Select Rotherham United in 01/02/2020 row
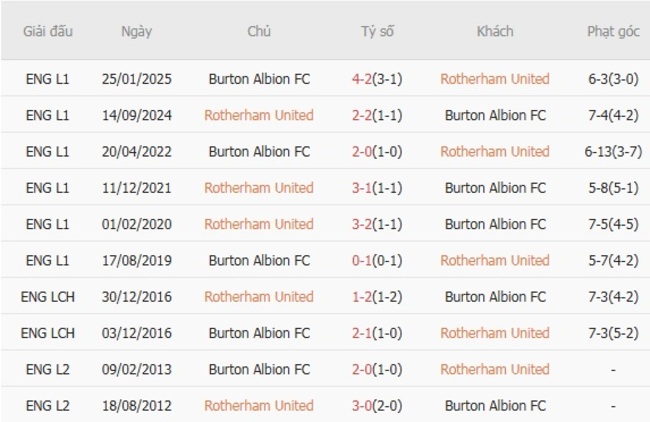This screenshot has height=422, width=650. point(259,224)
